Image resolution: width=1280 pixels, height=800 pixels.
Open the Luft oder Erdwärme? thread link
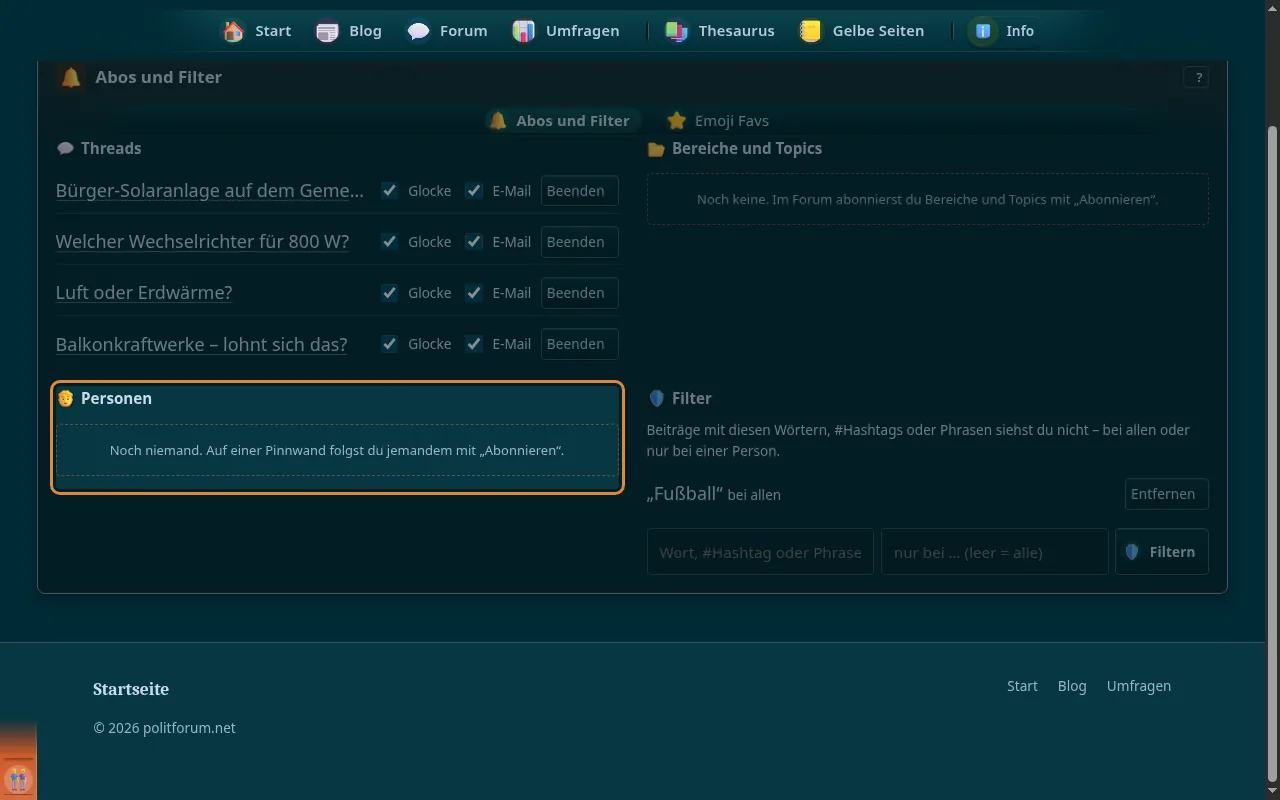pos(144,292)
